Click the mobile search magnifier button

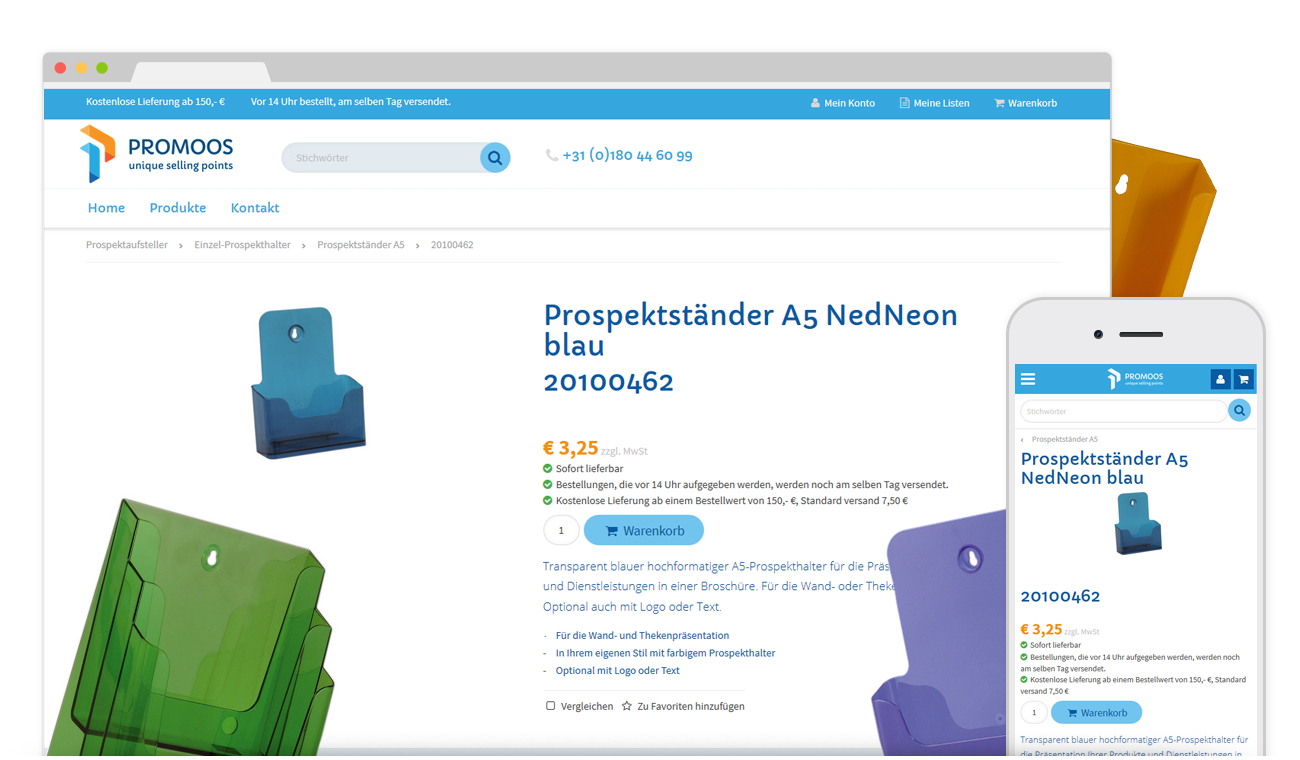[x=1239, y=410]
